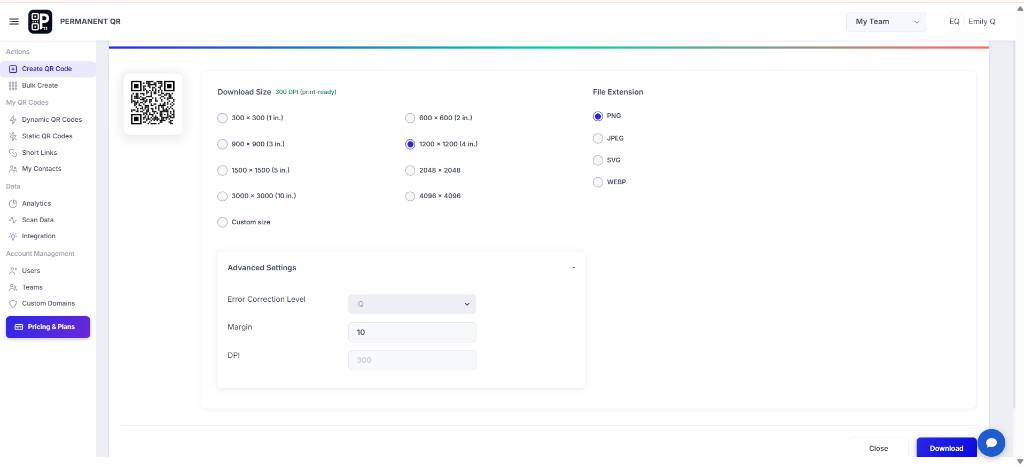Viewport: 1024px width, 467px height.
Task: Click the DPI input field
Action: coord(412,360)
